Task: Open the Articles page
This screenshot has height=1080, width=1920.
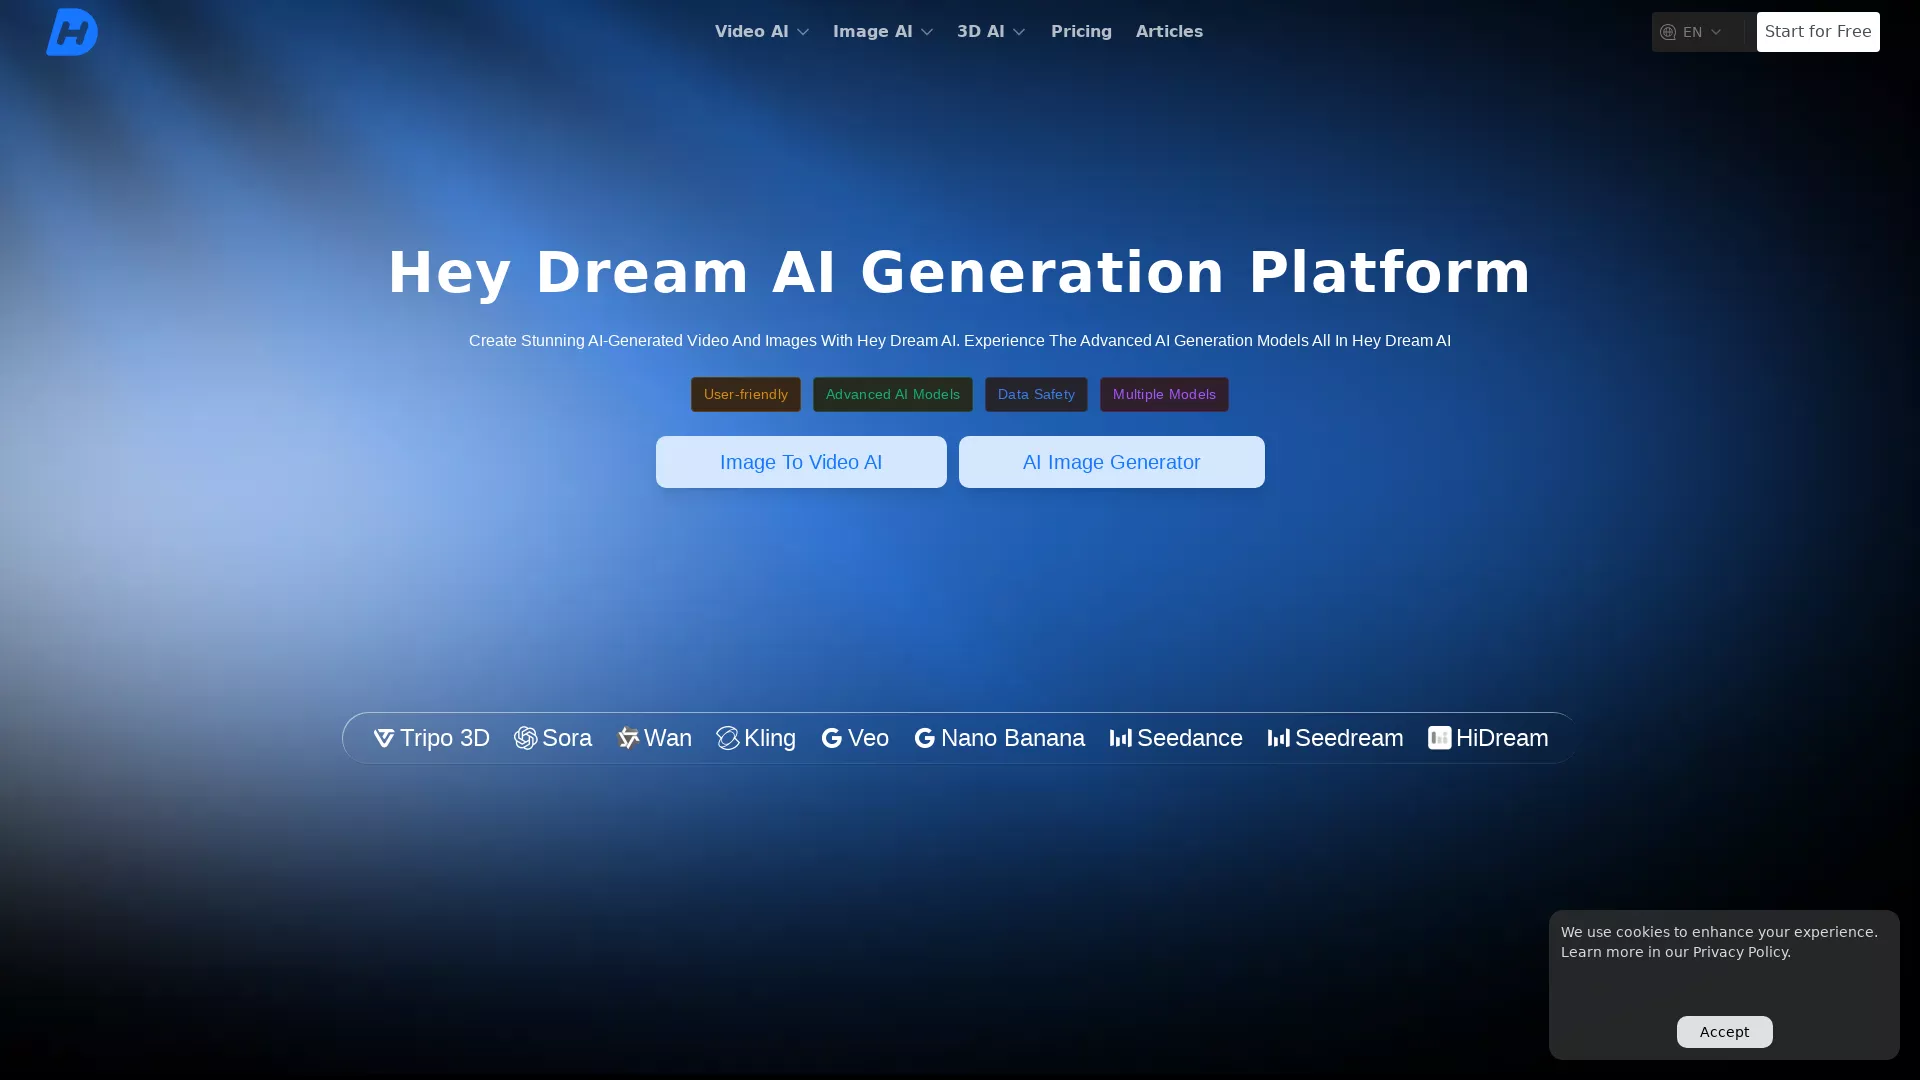Action: [x=1169, y=31]
